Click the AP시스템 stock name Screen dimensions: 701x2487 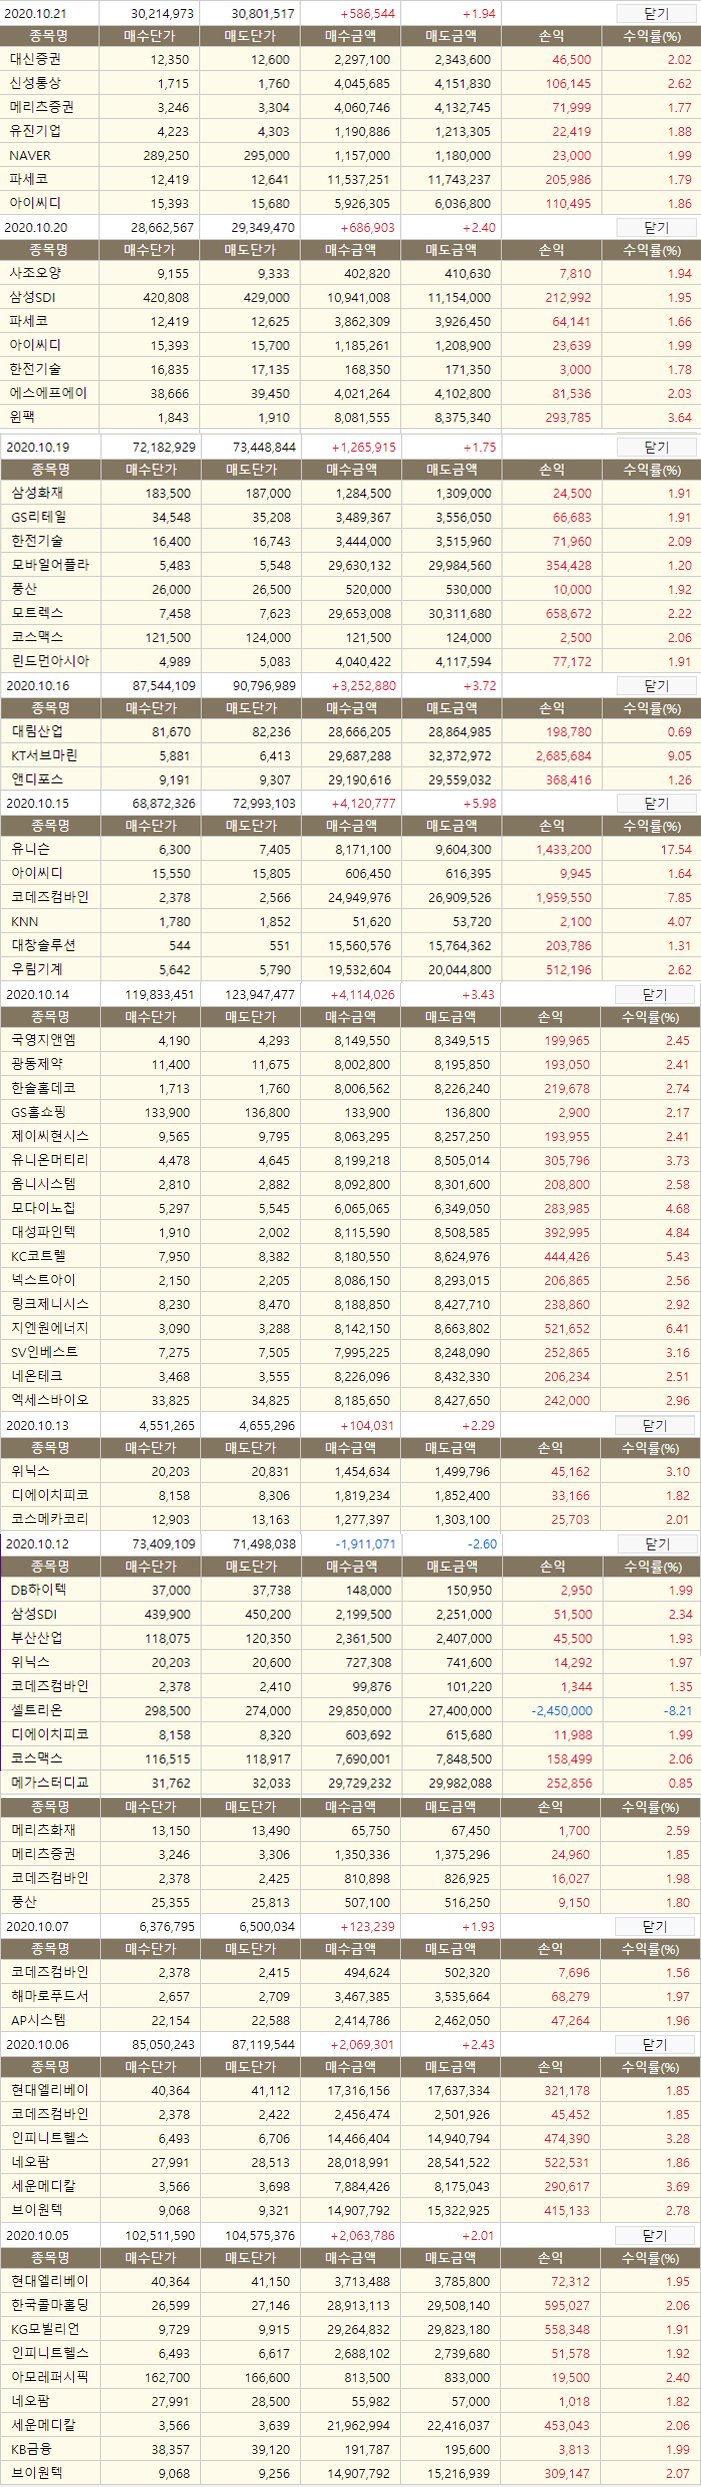click(x=37, y=2021)
